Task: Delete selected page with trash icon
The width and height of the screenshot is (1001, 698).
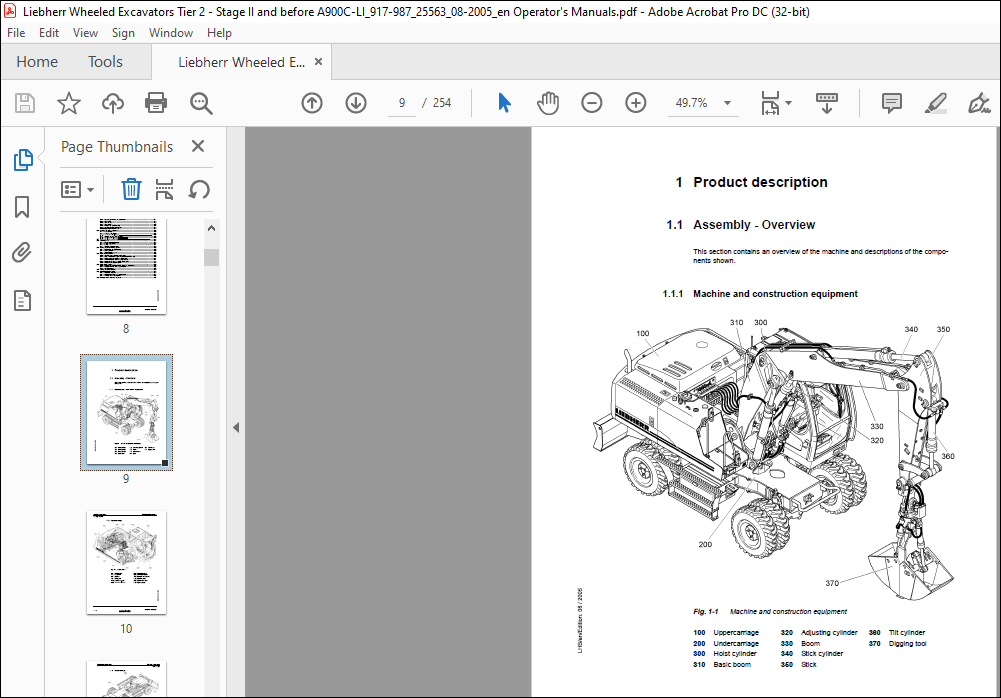Action: click(131, 189)
